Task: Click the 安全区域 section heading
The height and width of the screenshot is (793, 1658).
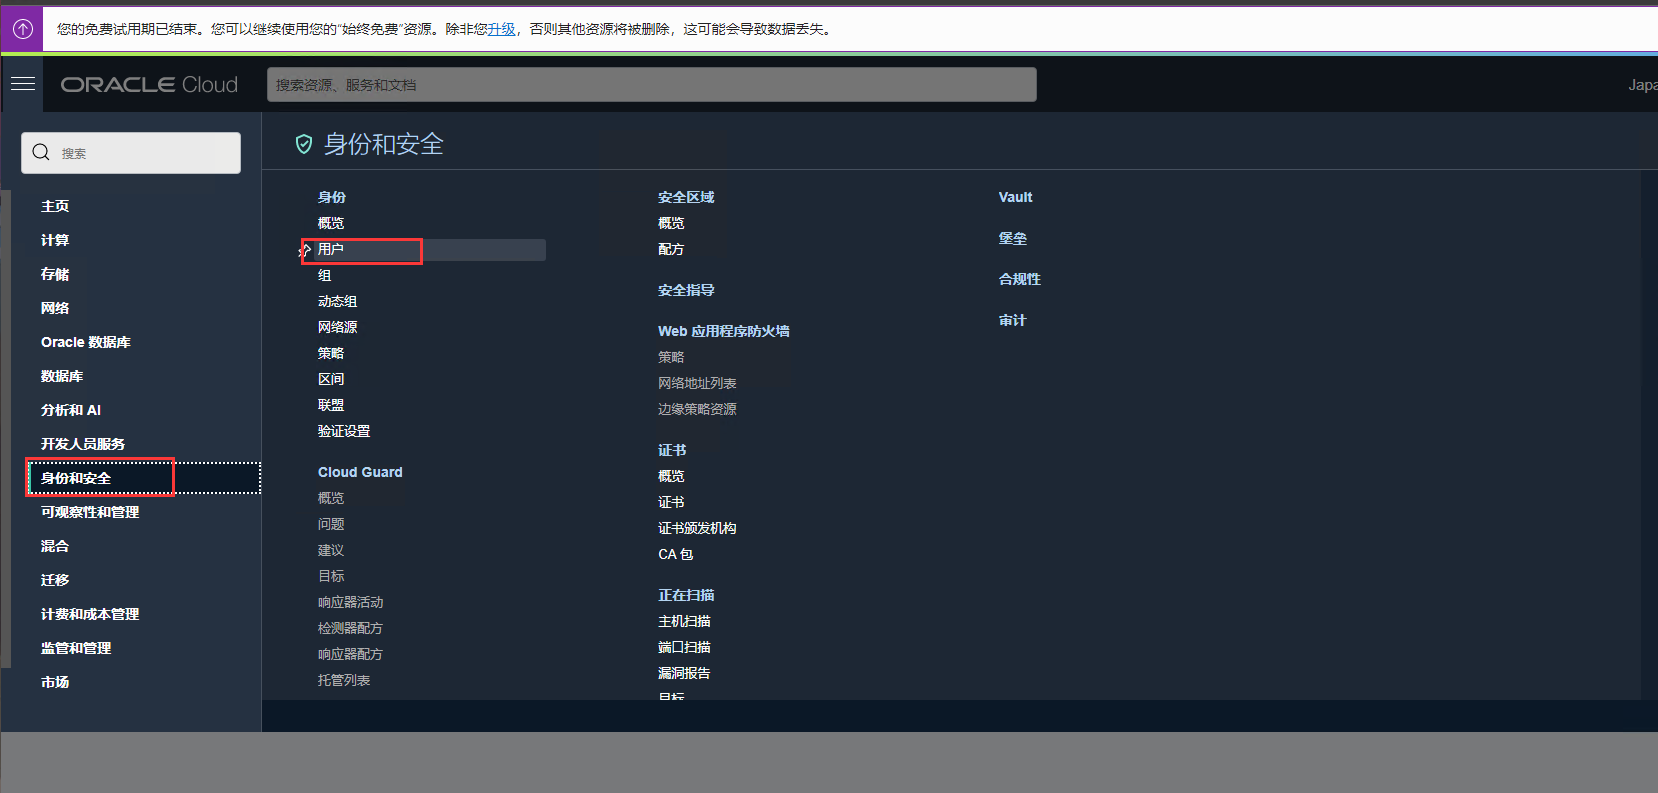Action: click(x=686, y=197)
